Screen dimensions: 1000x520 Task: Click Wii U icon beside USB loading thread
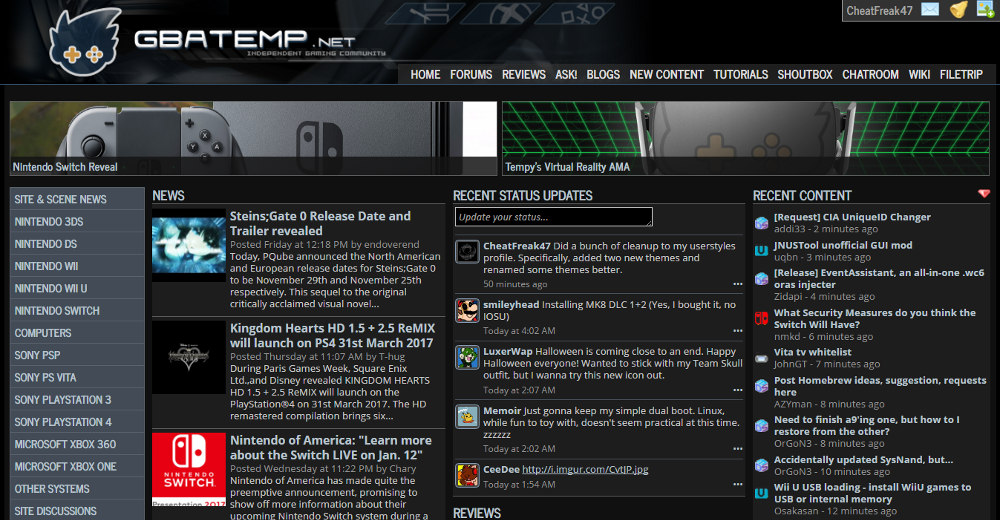click(761, 493)
